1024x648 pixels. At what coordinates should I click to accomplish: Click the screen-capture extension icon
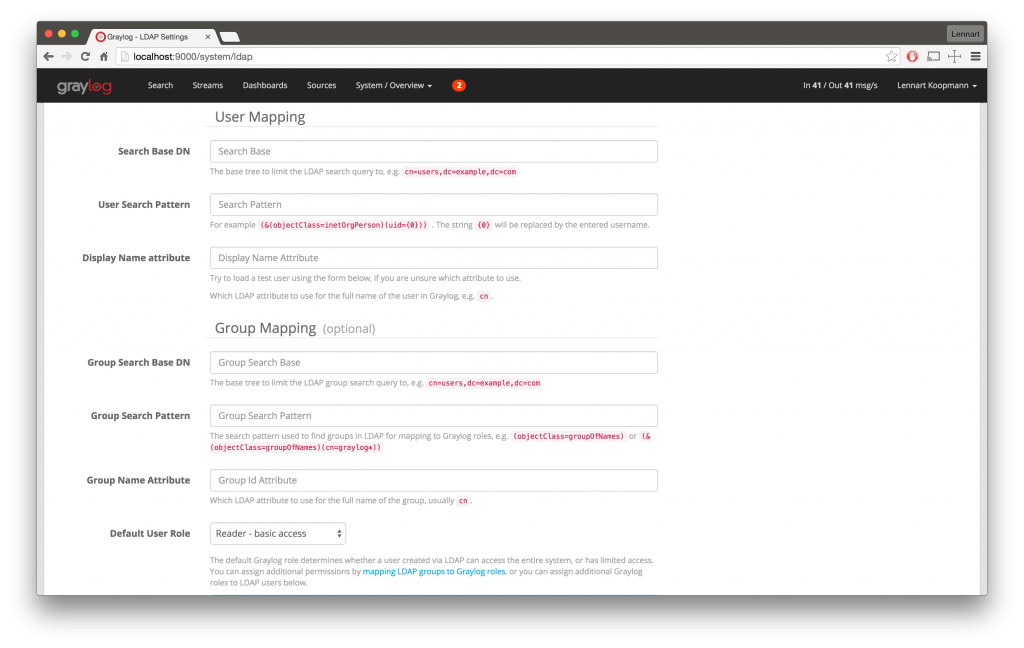[933, 56]
